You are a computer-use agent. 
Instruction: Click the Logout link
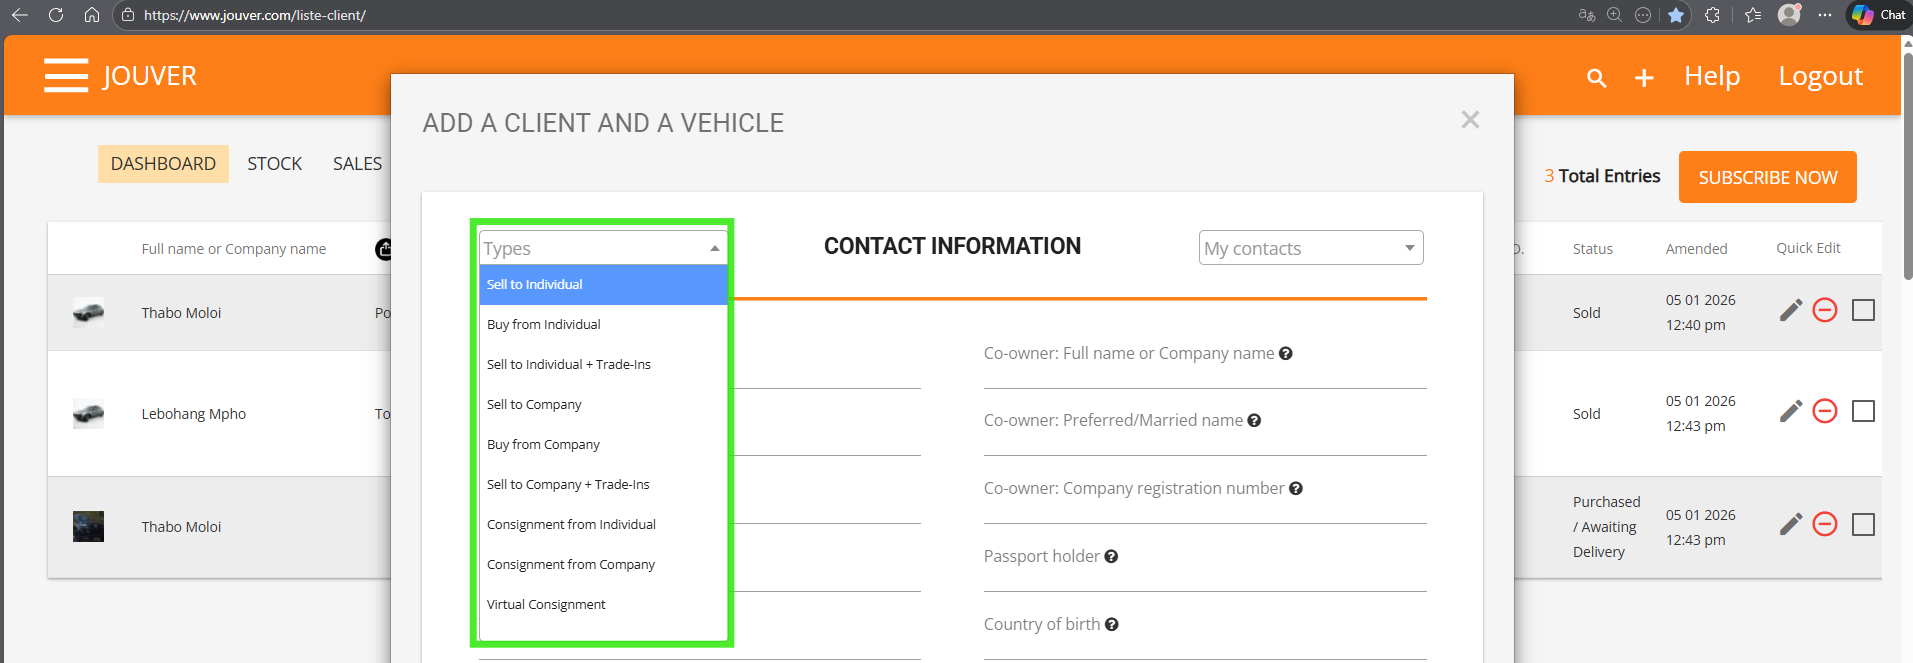pos(1820,77)
